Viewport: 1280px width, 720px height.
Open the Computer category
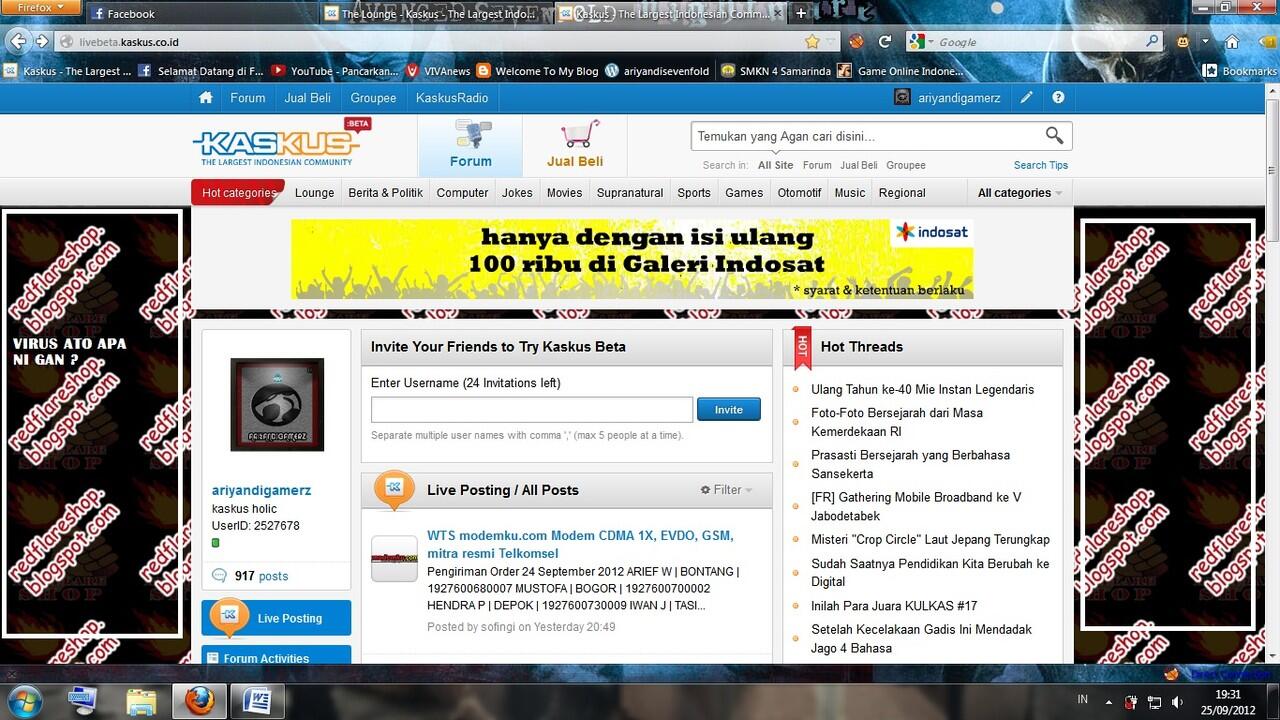click(462, 193)
